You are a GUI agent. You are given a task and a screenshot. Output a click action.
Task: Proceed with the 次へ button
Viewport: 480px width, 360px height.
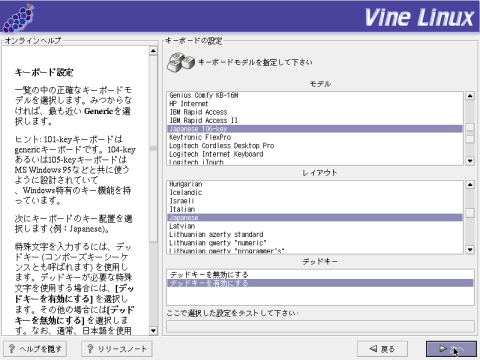(x=451, y=349)
